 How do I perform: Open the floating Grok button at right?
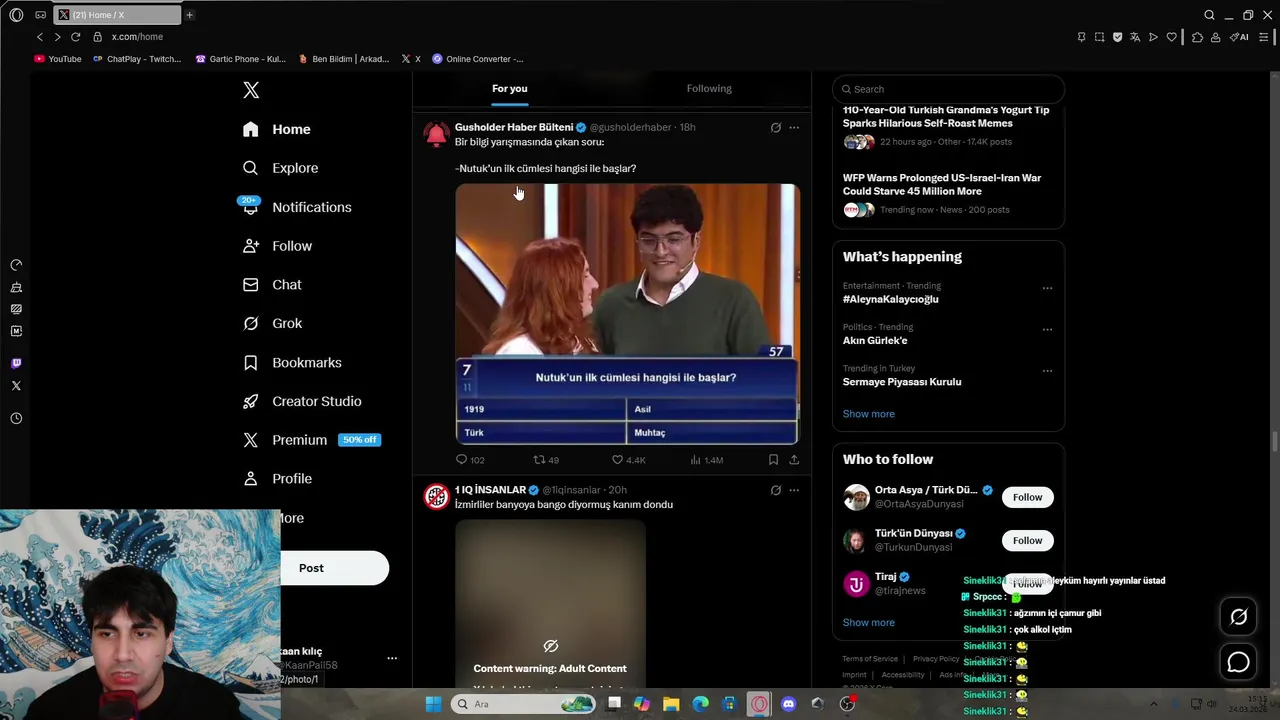click(x=1238, y=617)
